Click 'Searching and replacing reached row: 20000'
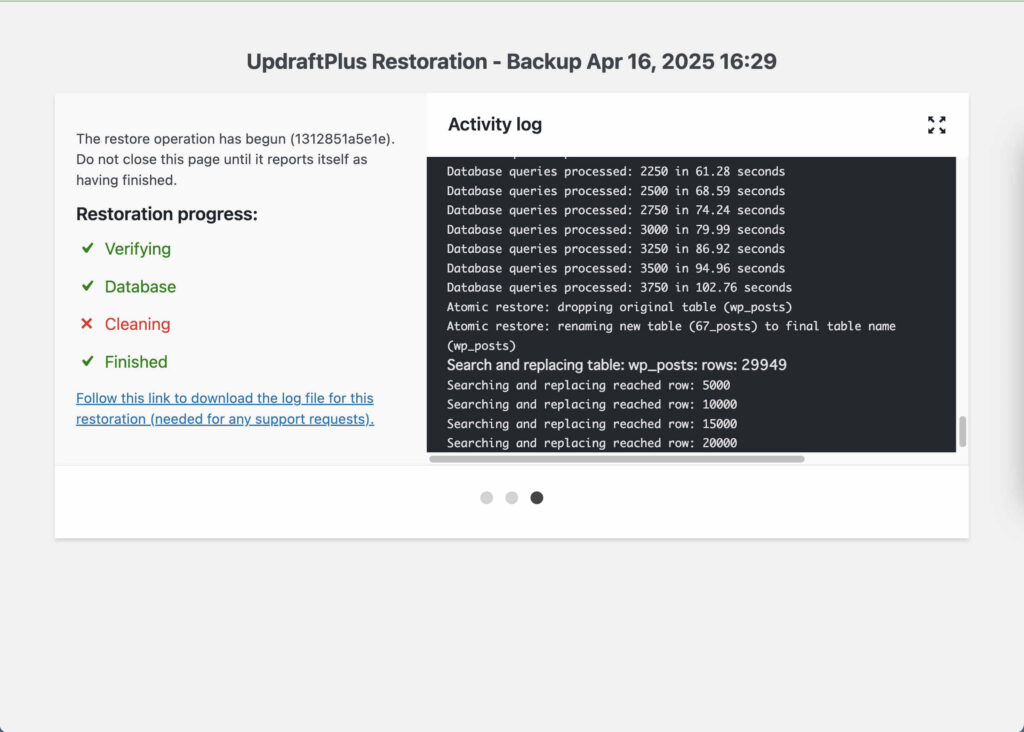1024x732 pixels. coord(592,443)
